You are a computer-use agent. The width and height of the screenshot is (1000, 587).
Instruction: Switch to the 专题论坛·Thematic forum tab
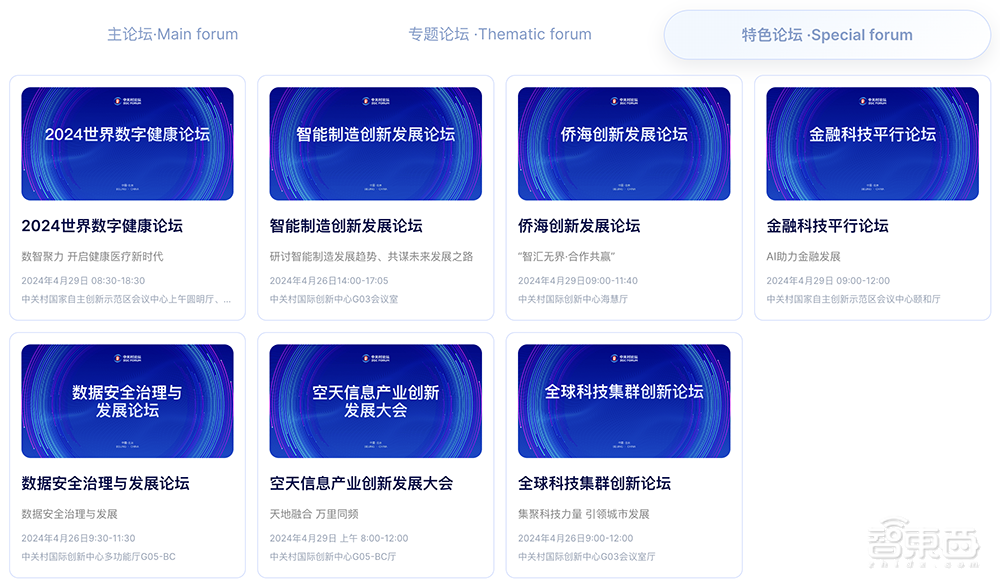click(x=498, y=33)
